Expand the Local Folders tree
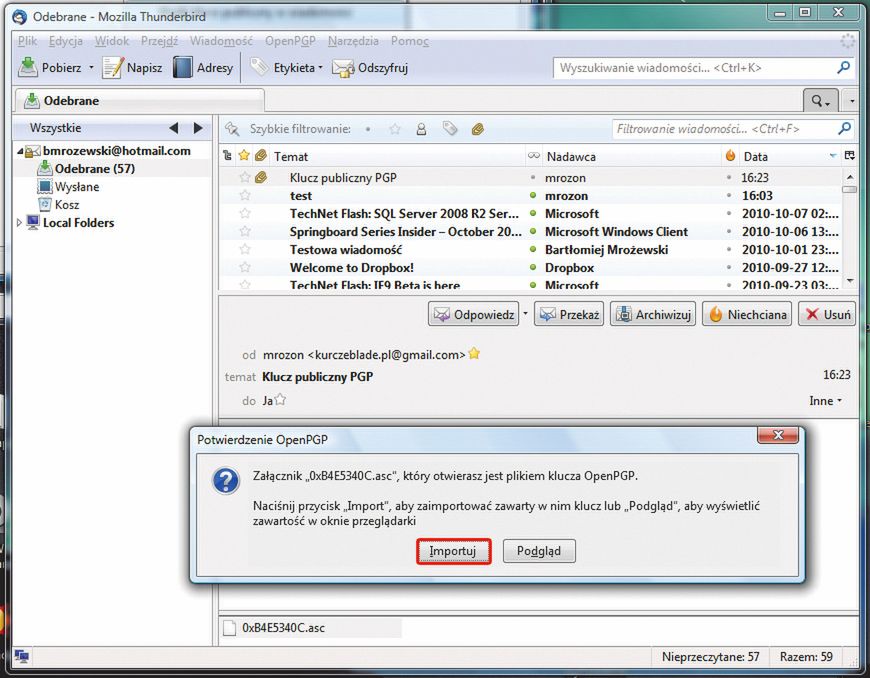The width and height of the screenshot is (870, 678). [19, 222]
